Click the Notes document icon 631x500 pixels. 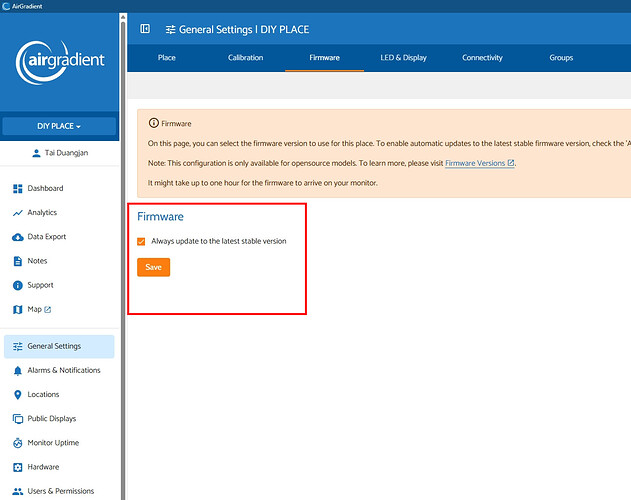click(18, 261)
